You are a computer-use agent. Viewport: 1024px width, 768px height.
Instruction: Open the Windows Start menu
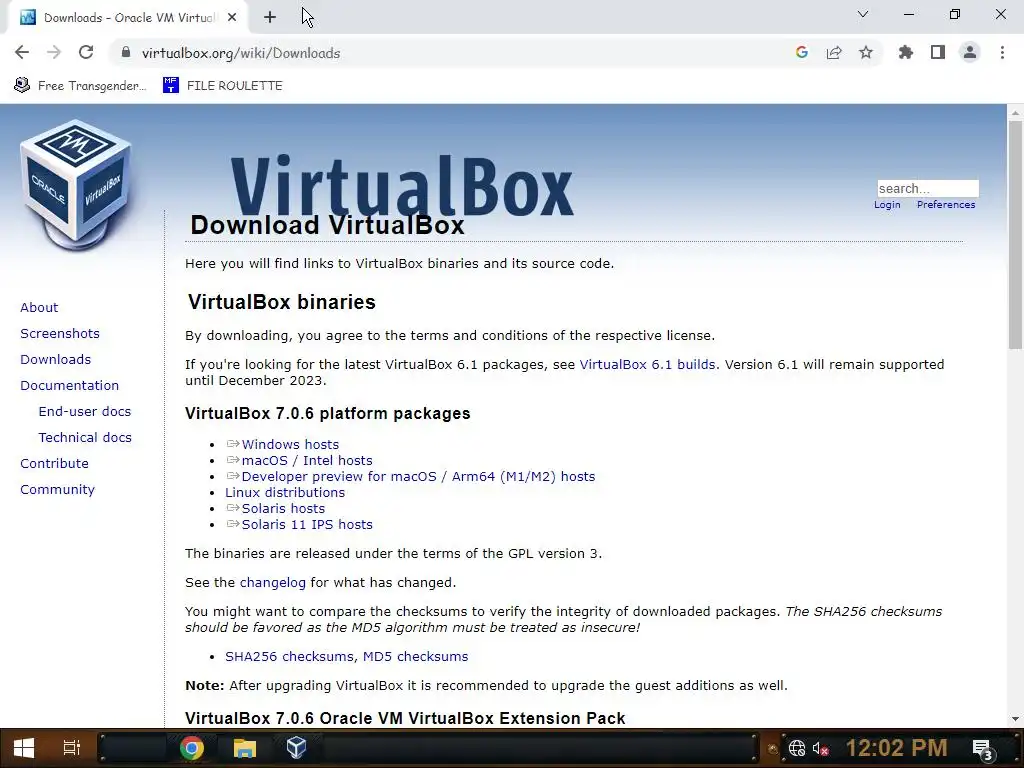tap(24, 748)
